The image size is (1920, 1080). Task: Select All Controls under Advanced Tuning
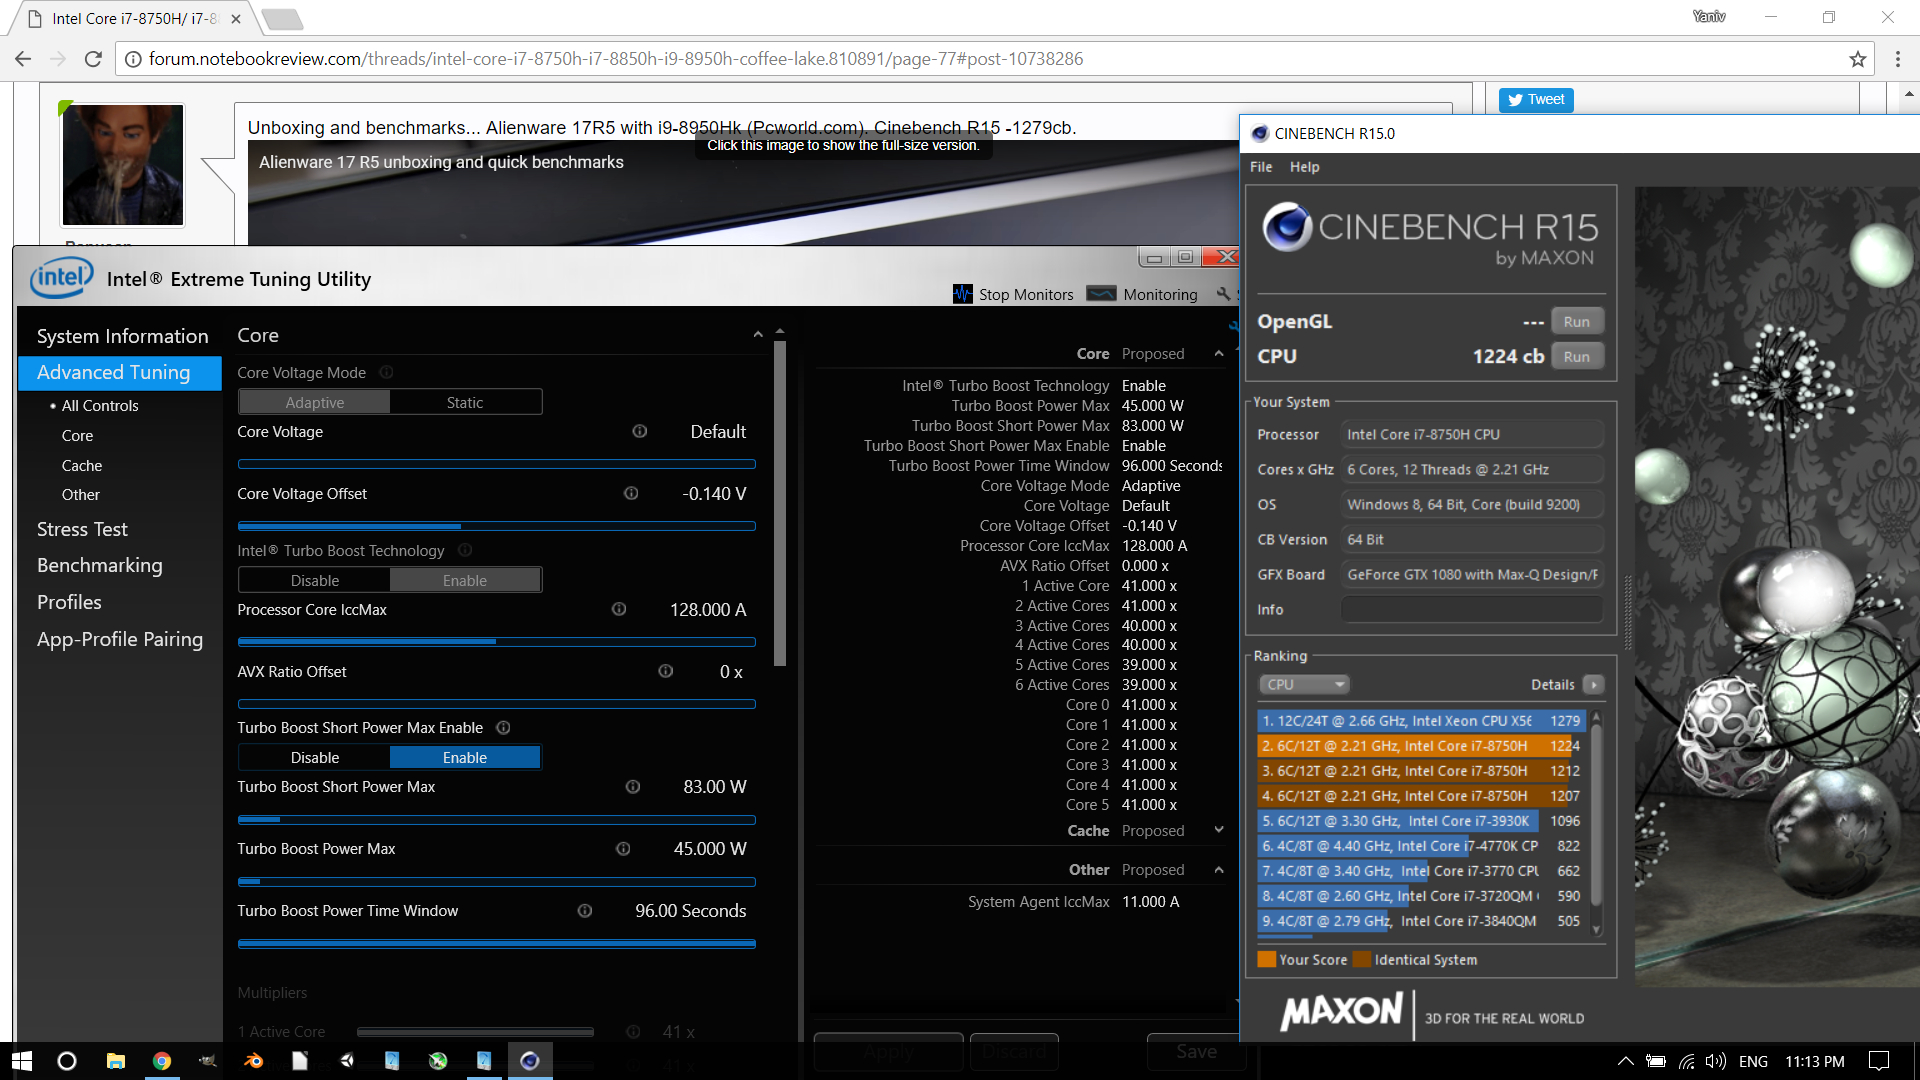click(x=100, y=405)
